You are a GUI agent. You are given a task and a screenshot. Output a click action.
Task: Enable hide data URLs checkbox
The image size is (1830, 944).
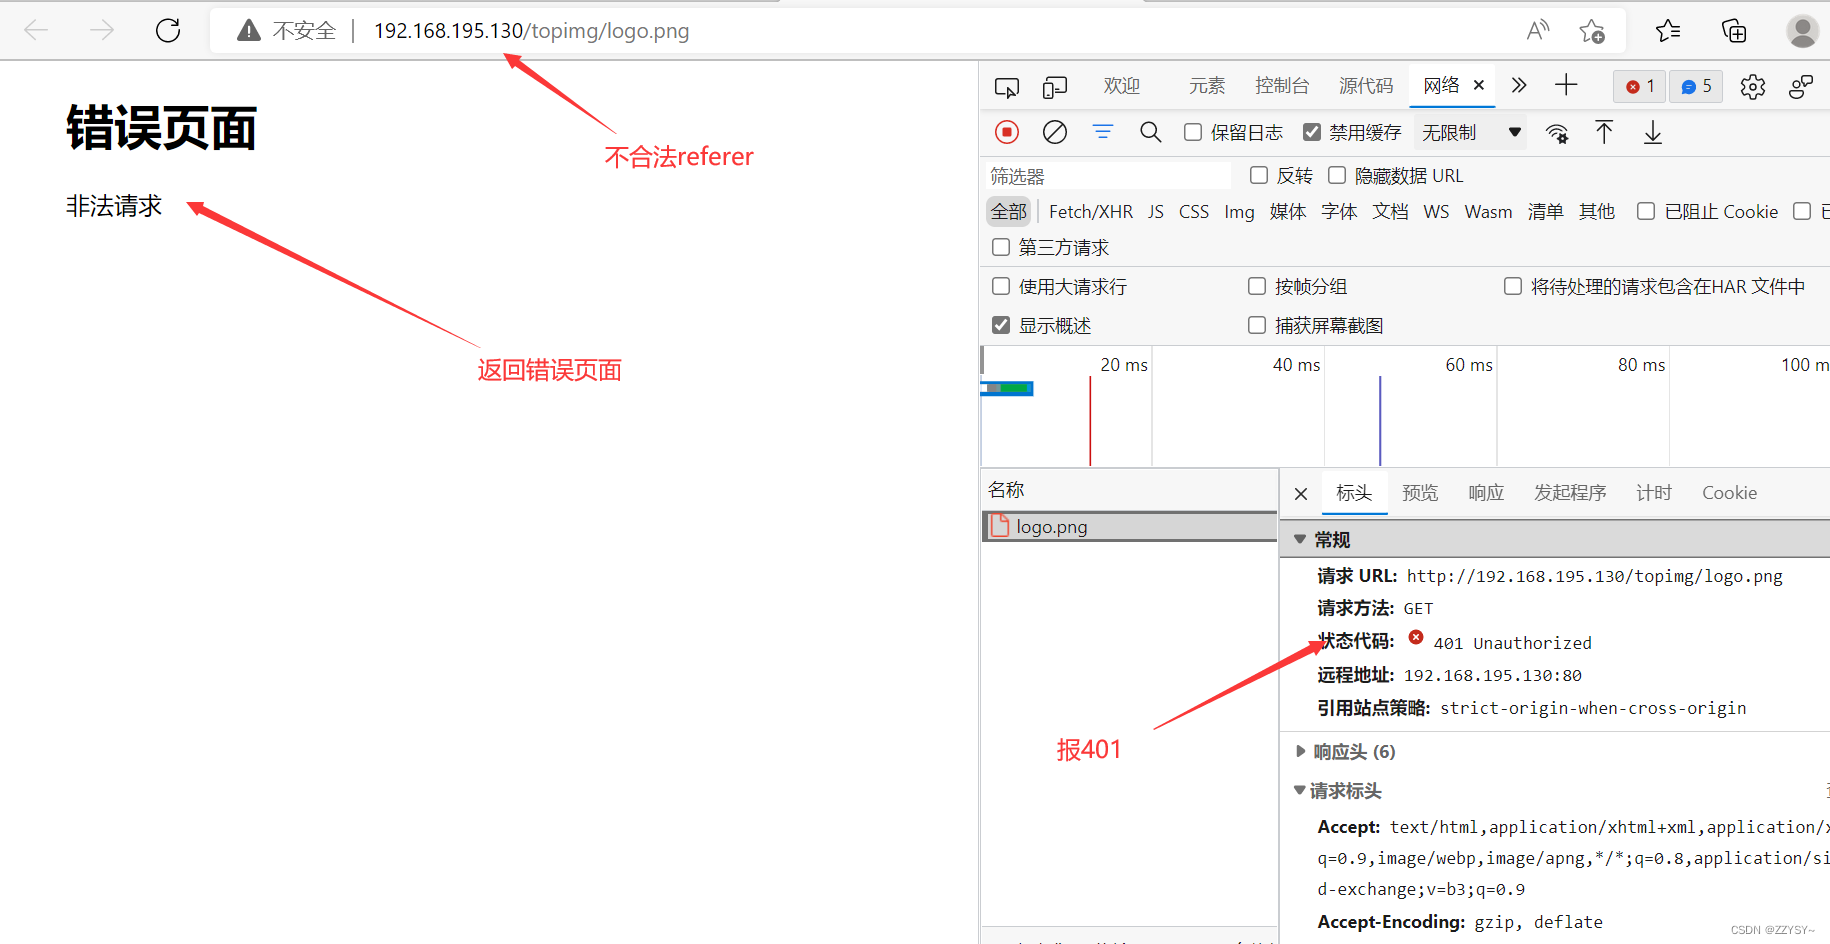[1337, 175]
